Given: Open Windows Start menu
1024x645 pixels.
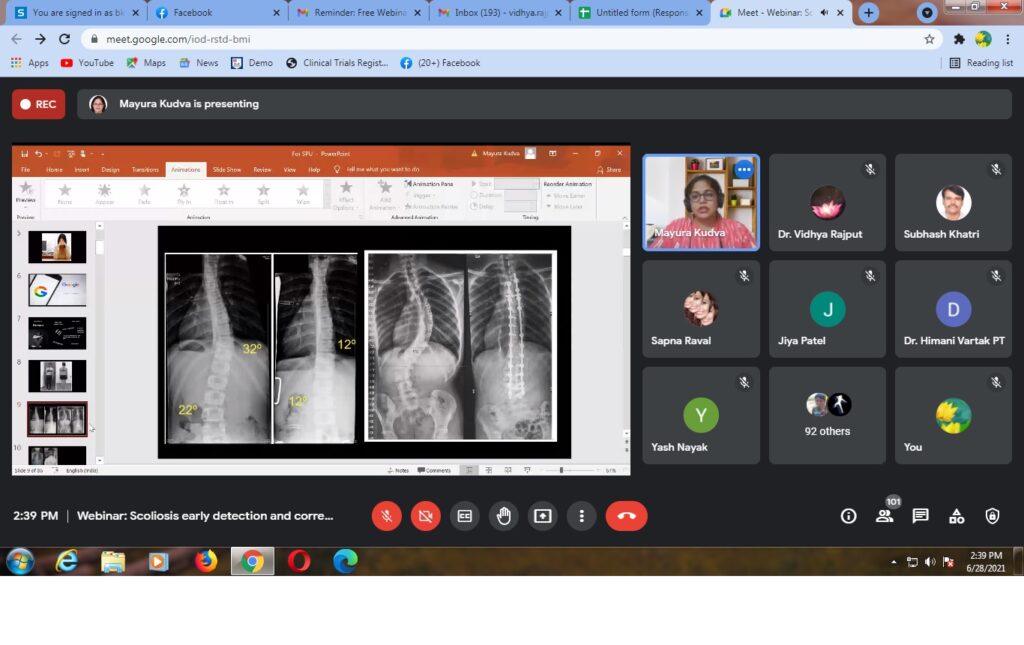Looking at the screenshot, I should tap(20, 561).
